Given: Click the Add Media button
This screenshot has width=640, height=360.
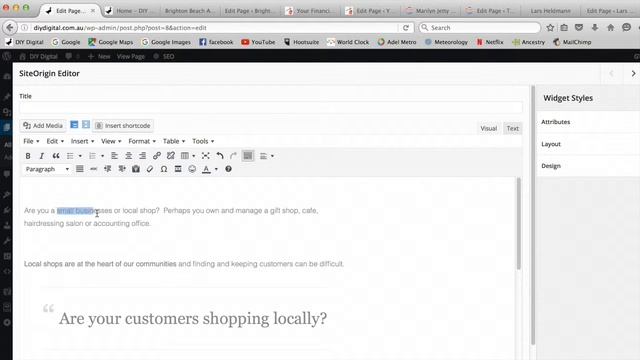Looking at the screenshot, I should pyautogui.click(x=43, y=126).
